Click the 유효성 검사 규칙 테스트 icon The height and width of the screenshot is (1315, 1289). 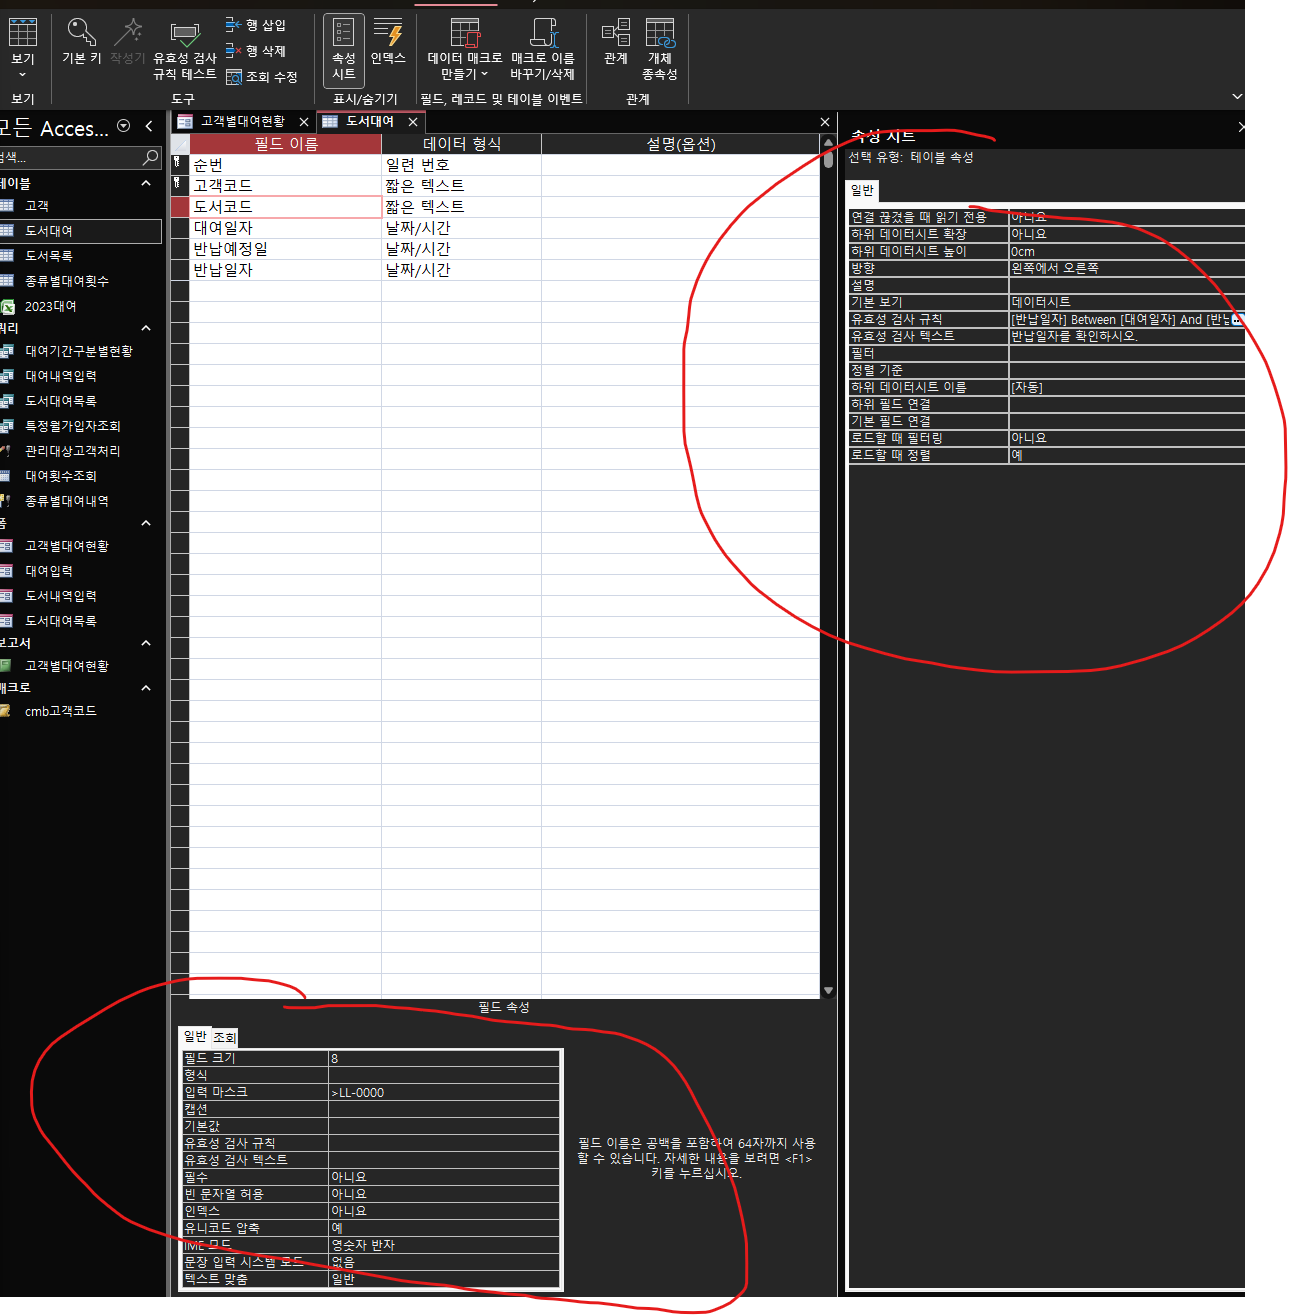184,50
